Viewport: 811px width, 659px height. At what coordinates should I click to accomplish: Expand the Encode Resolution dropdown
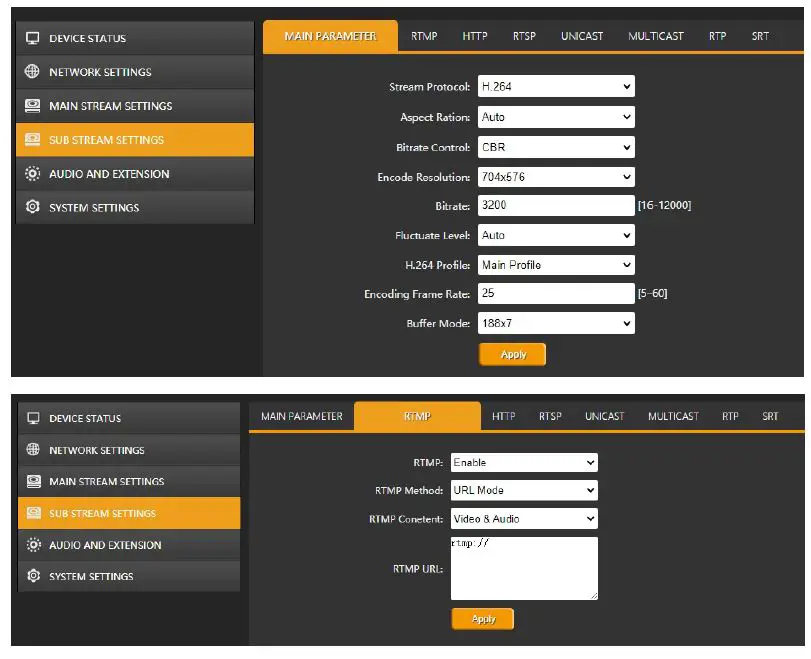click(555, 176)
